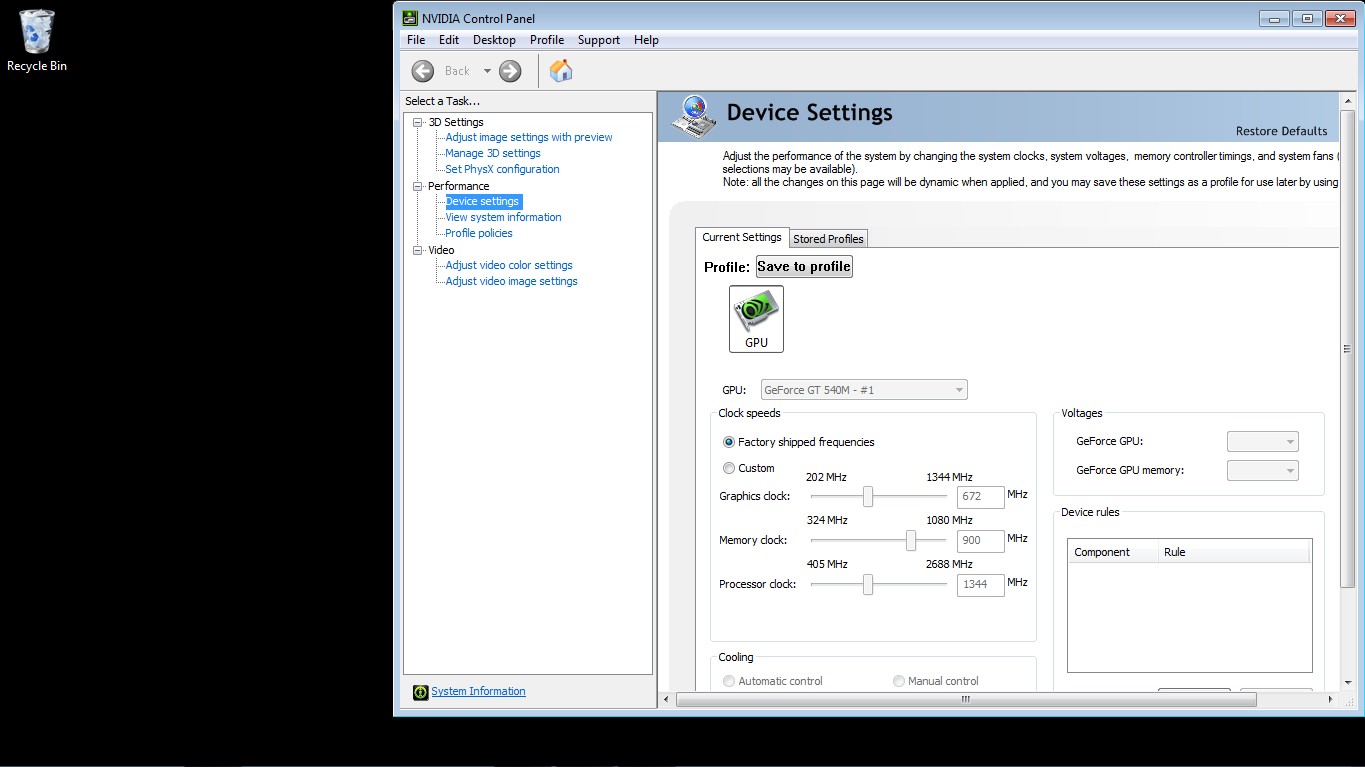Image resolution: width=1365 pixels, height=767 pixels.
Task: Open the Profile menu
Action: 547,40
